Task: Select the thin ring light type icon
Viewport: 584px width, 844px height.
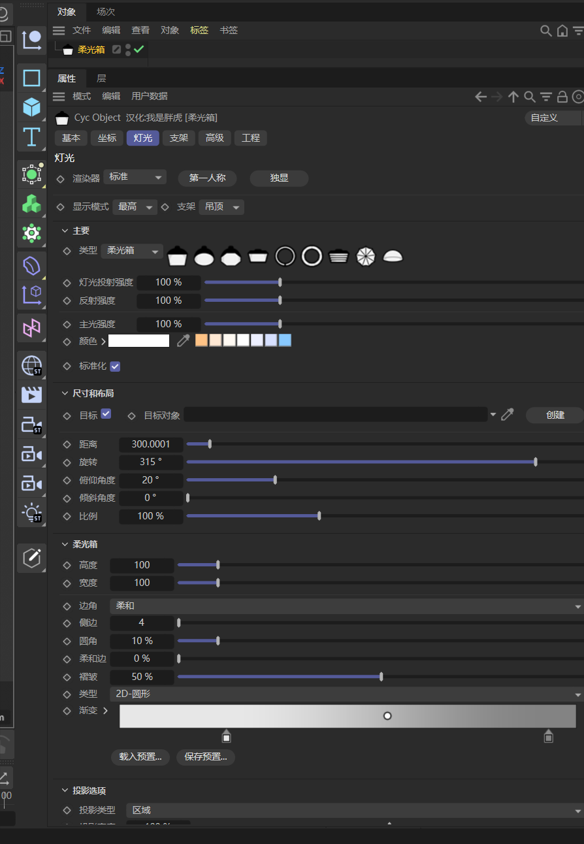Action: (x=285, y=256)
